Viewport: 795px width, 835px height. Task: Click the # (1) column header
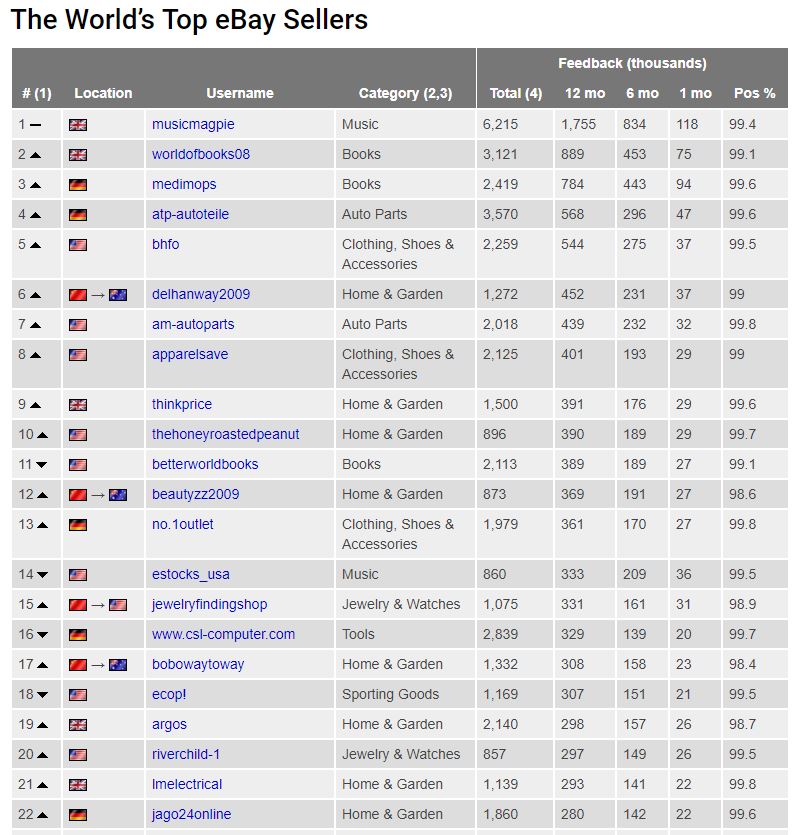pos(37,94)
